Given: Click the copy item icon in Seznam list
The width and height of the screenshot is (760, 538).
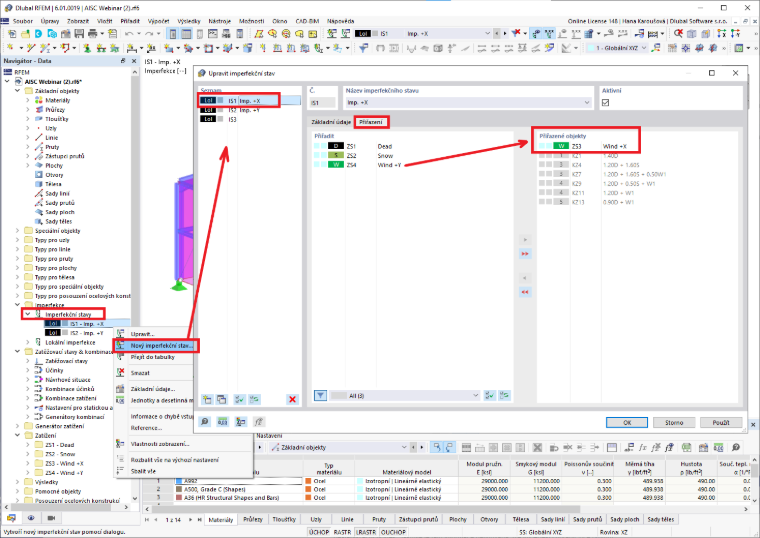Looking at the screenshot, I should pyautogui.click(x=222, y=399).
